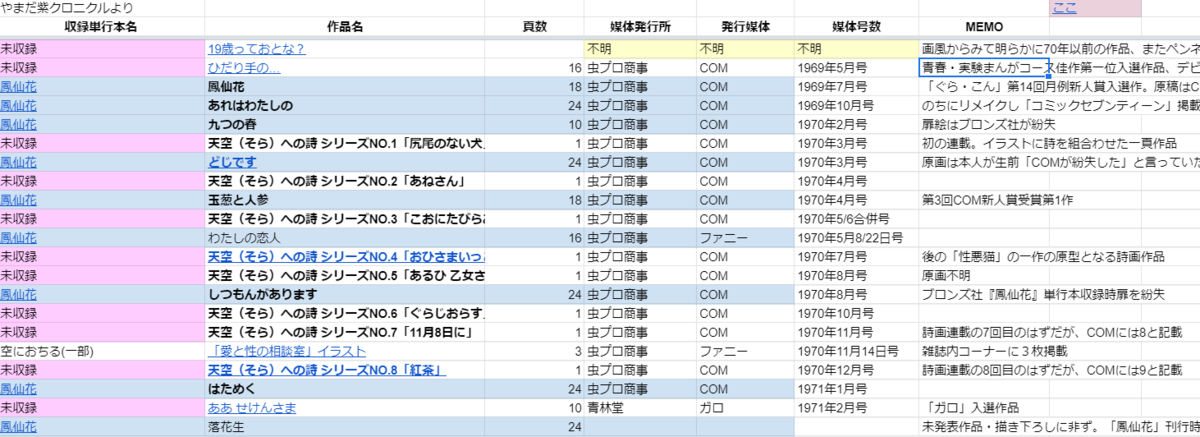Select the '1971年2月号' issue cell
1200x437 pixels.
pyautogui.click(x=856, y=408)
